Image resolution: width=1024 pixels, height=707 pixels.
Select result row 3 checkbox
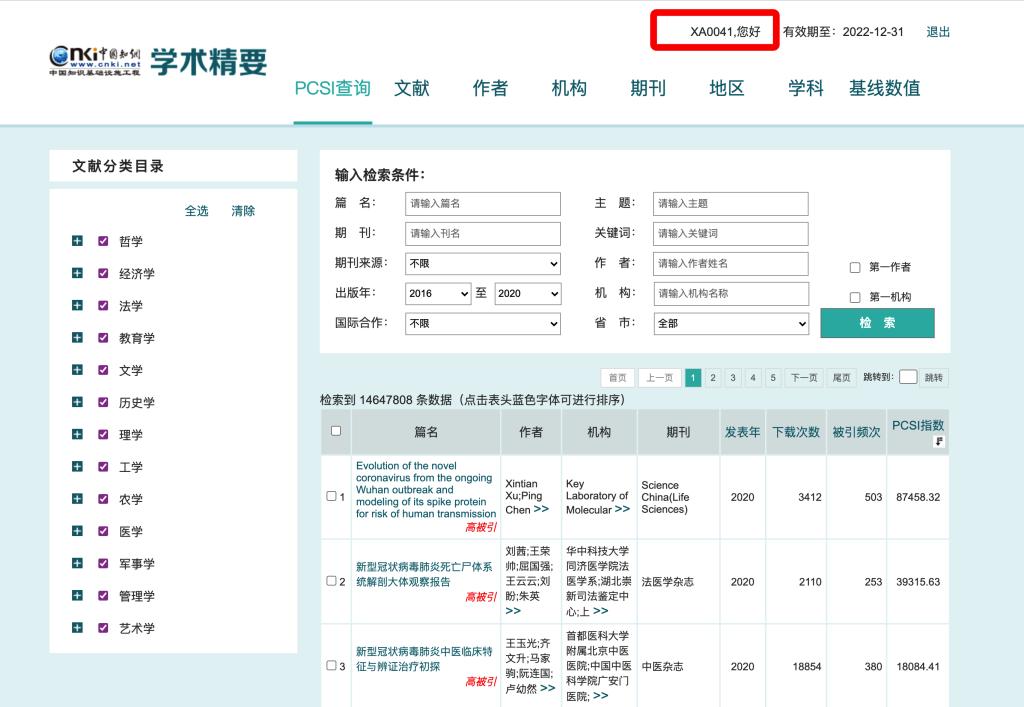[331, 665]
